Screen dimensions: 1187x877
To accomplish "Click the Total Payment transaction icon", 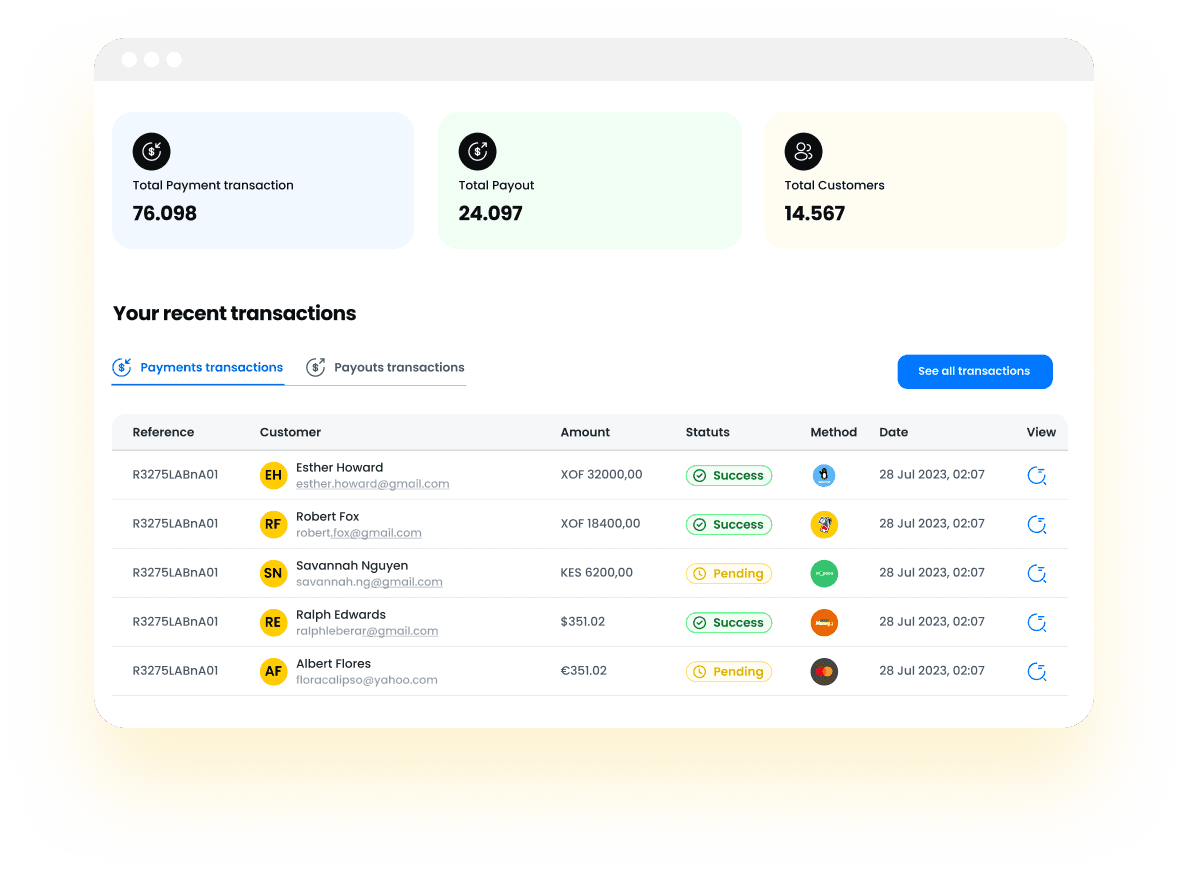I will coord(151,152).
